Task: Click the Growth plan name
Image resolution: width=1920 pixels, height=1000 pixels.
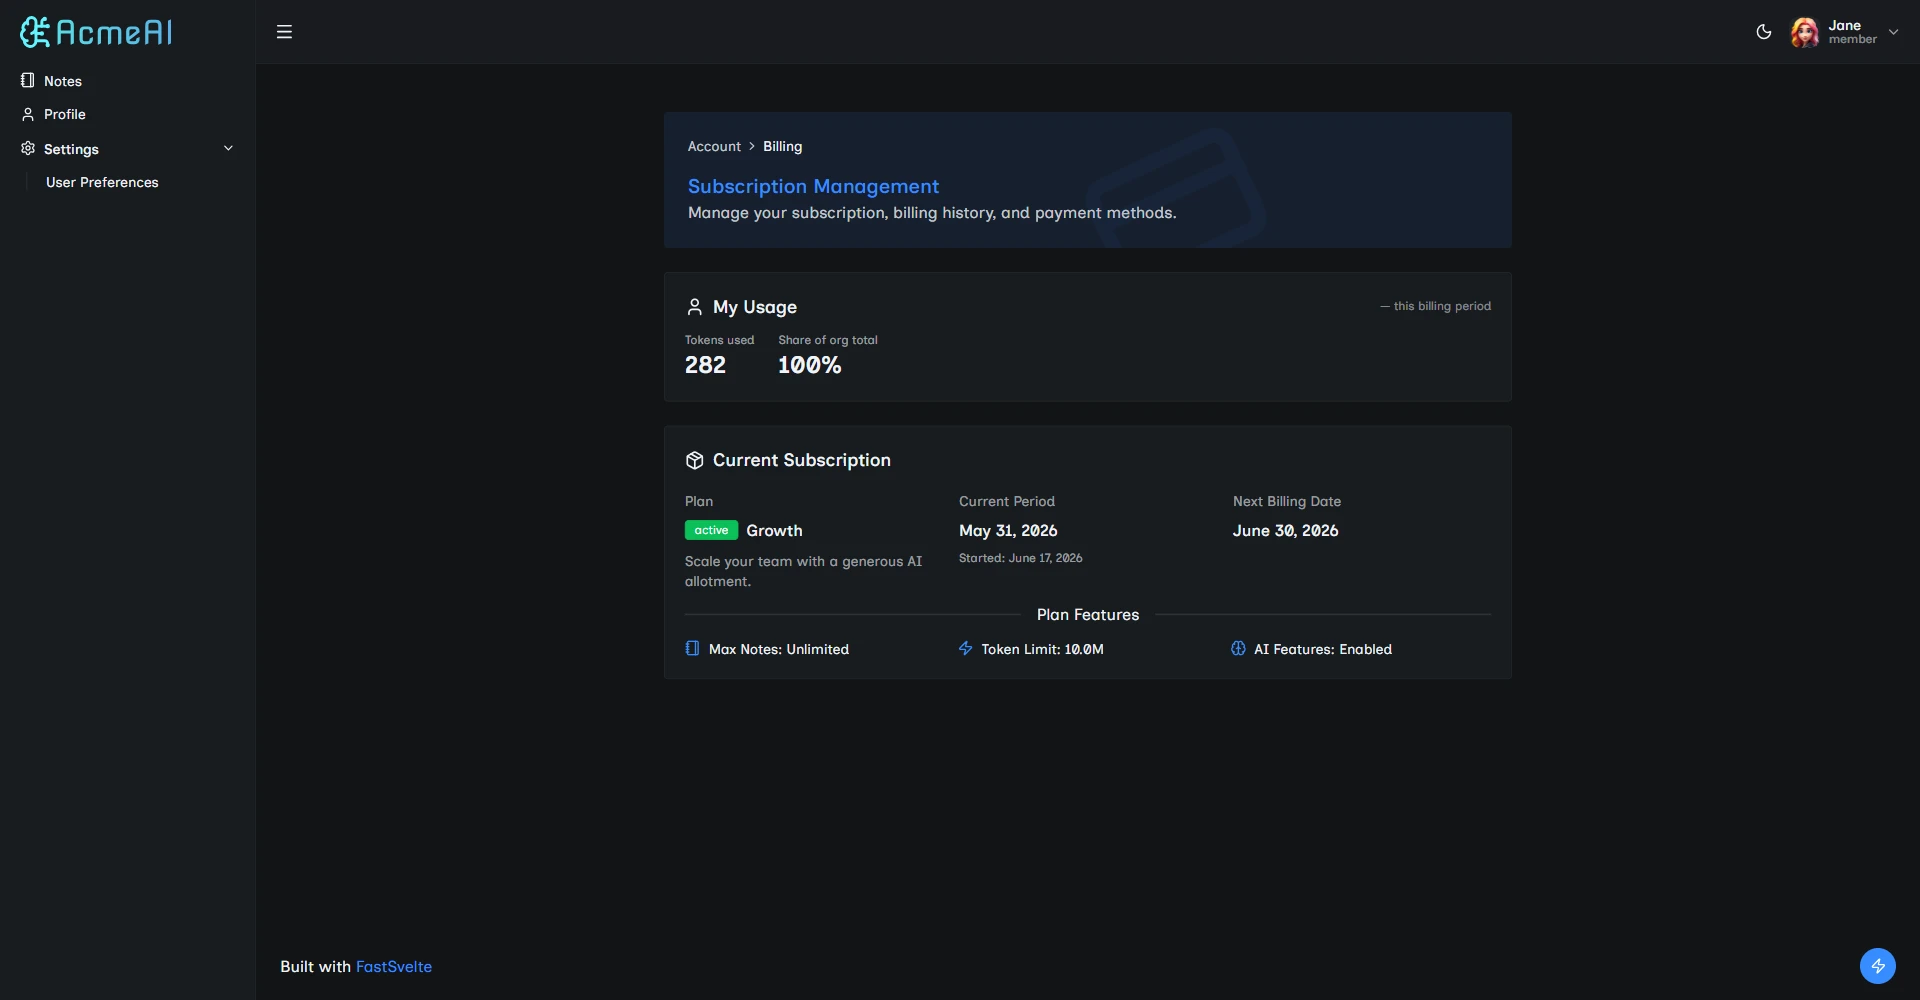Action: point(774,530)
